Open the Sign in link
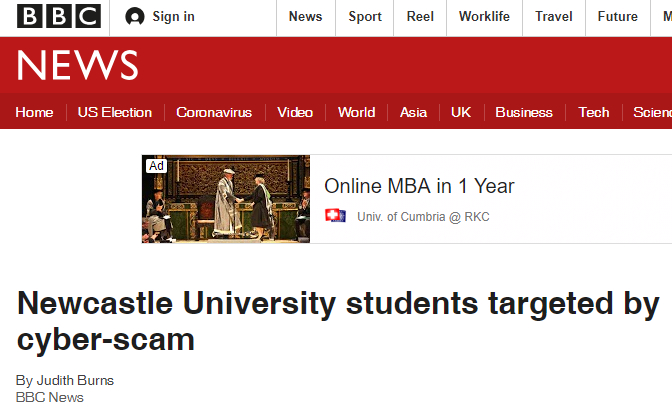This screenshot has width=672, height=413. [x=173, y=17]
